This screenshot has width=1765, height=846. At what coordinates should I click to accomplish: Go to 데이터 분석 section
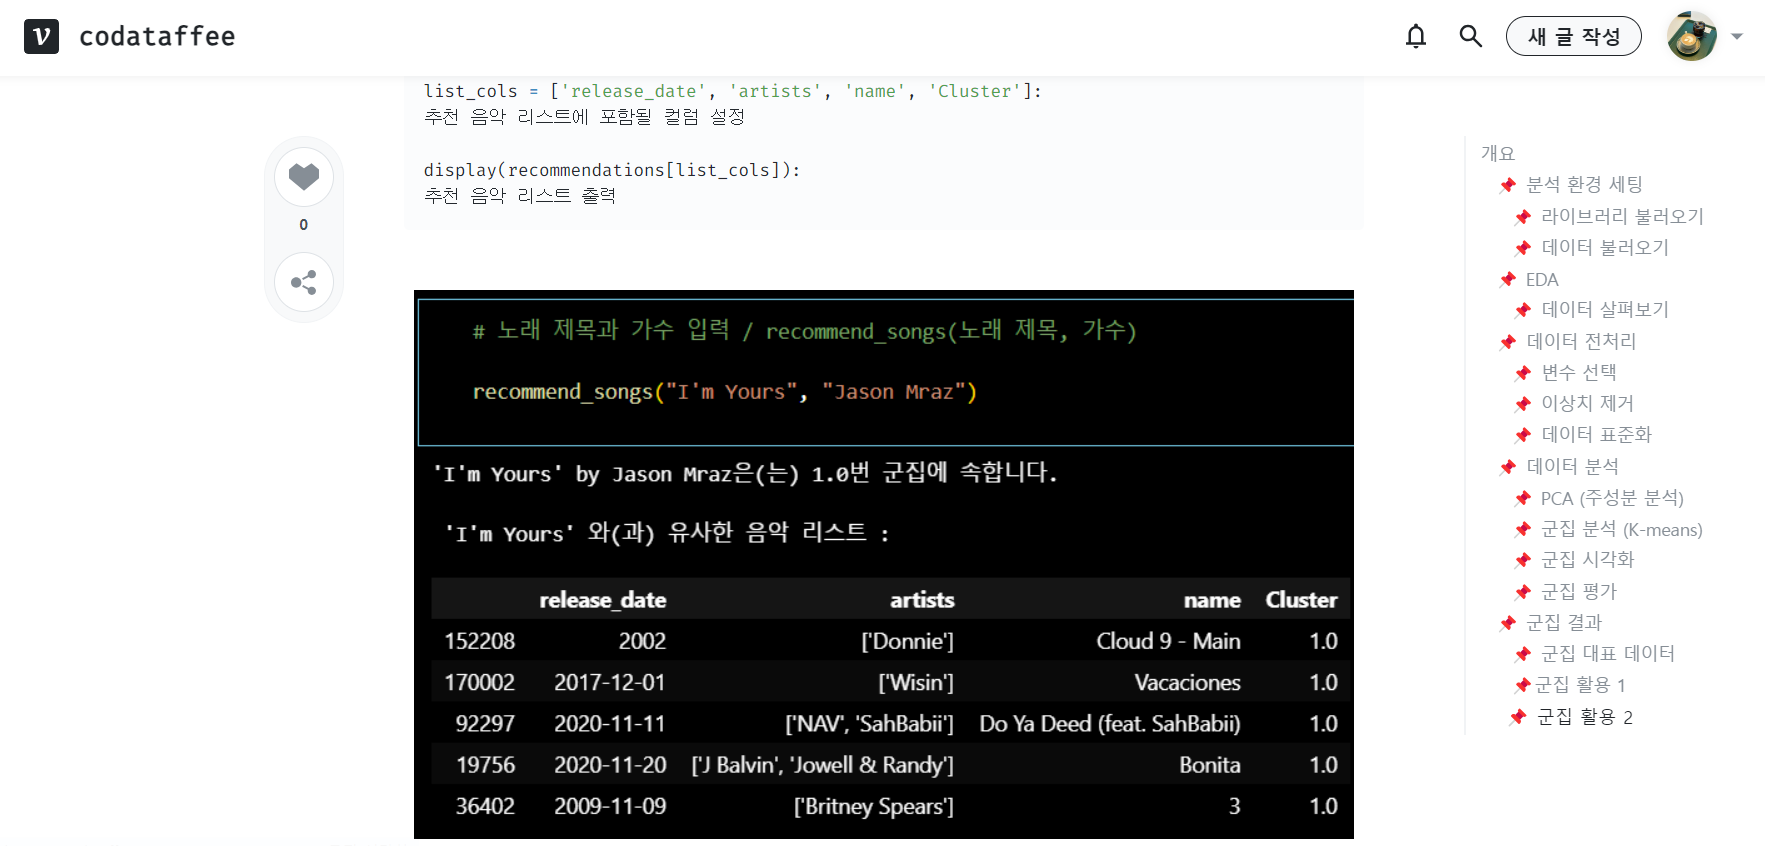(1572, 467)
